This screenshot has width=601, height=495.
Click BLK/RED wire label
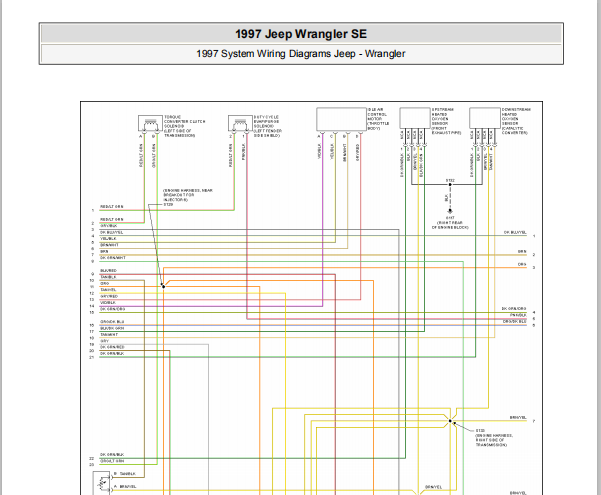(108, 271)
